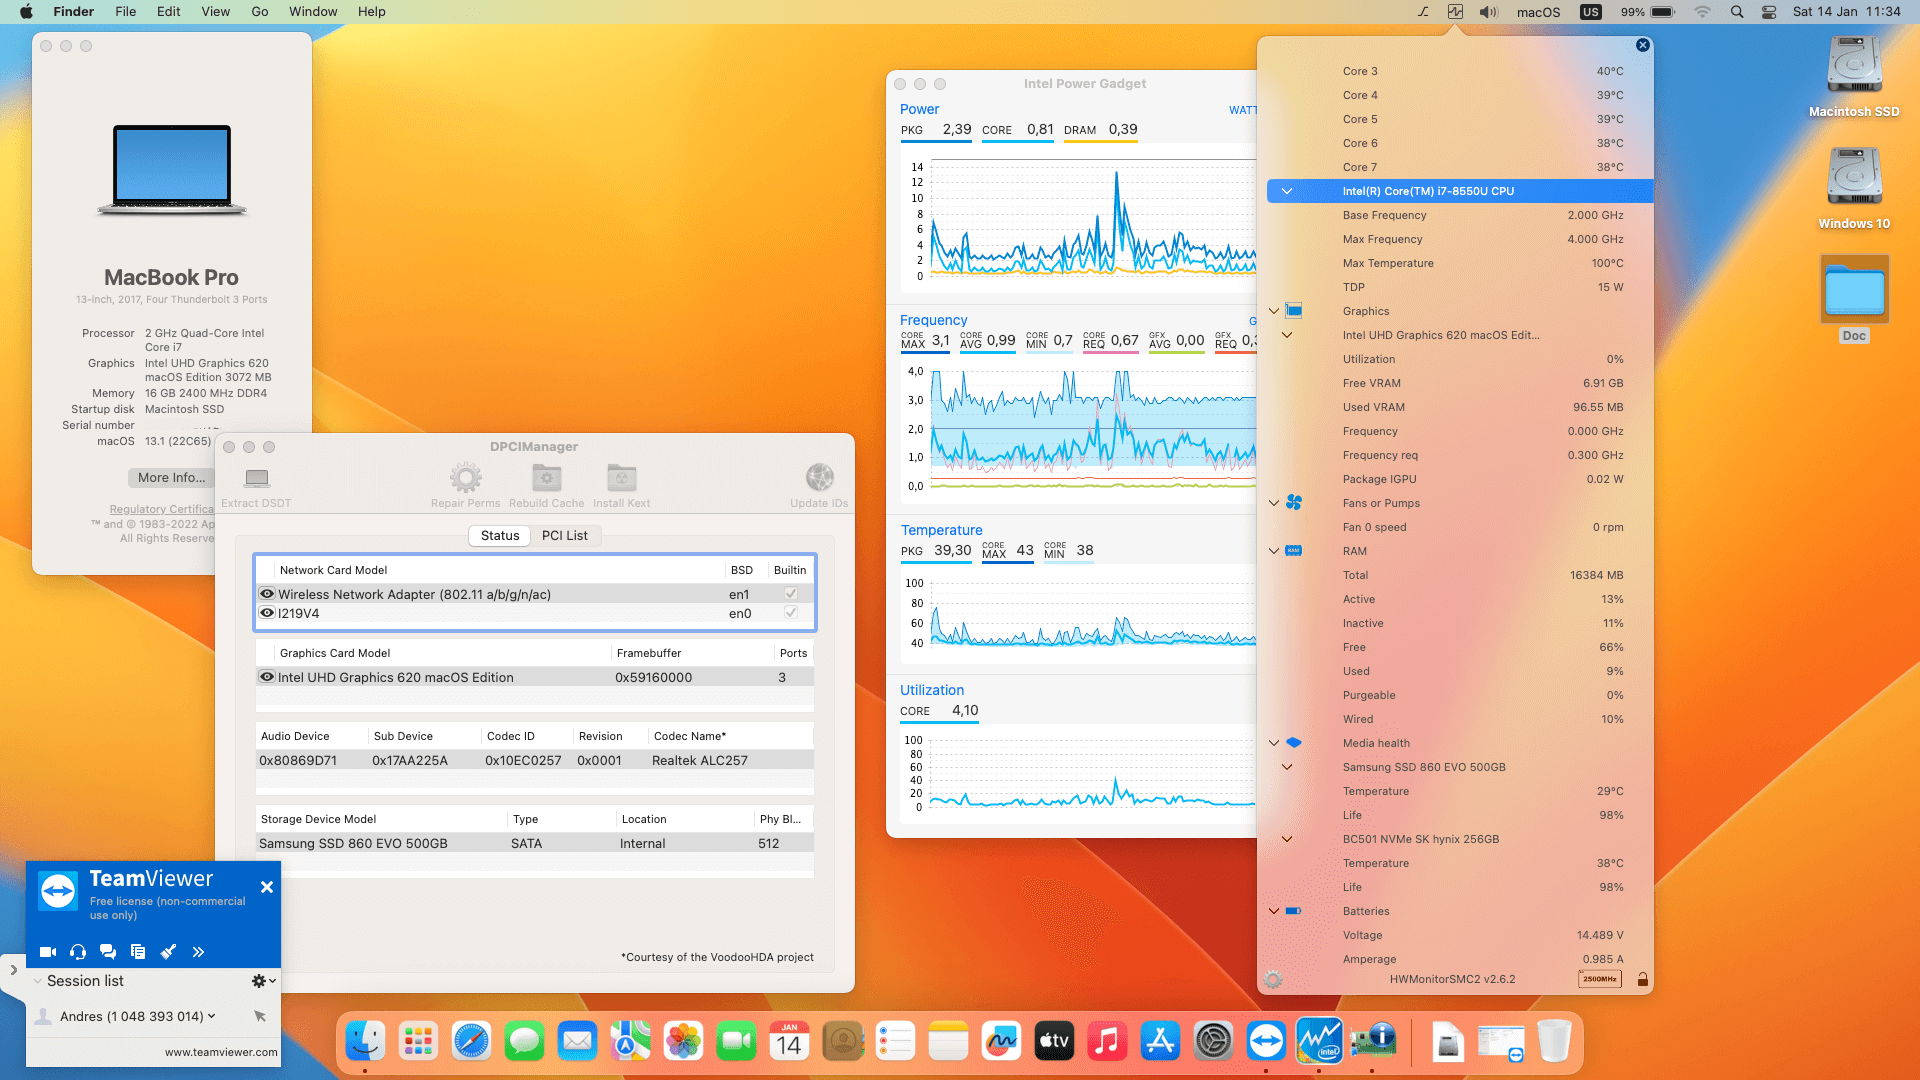Open the Window menu
The image size is (1920, 1080).
[x=313, y=12]
